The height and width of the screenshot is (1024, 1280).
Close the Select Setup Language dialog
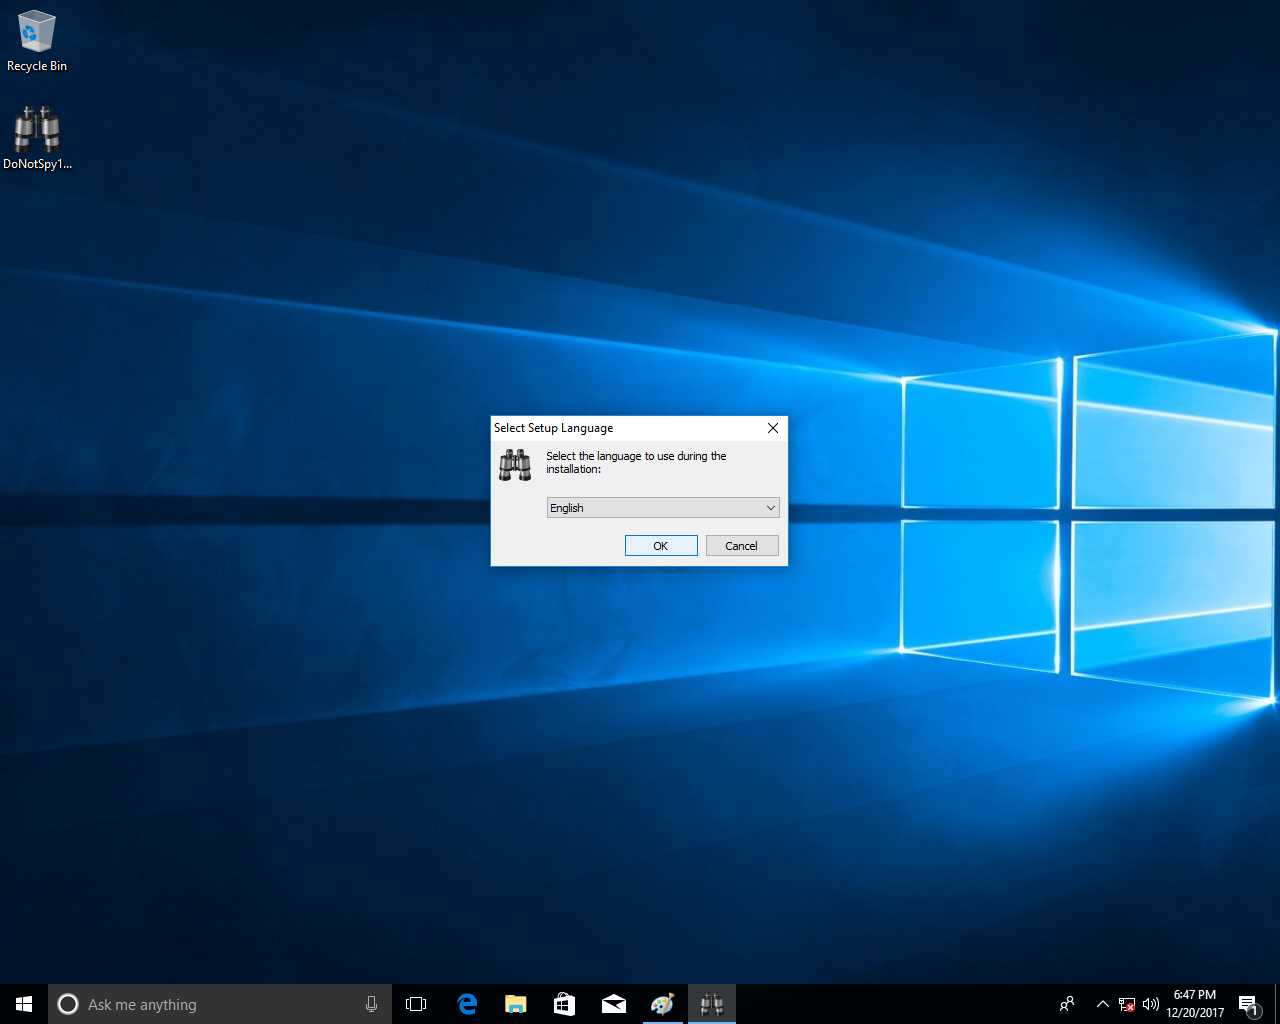pyautogui.click(x=772, y=428)
